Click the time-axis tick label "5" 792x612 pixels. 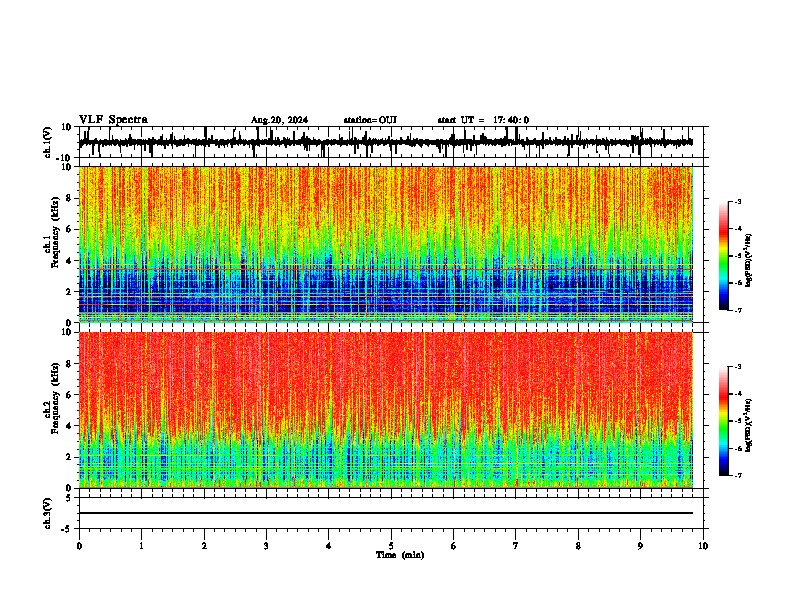391,546
